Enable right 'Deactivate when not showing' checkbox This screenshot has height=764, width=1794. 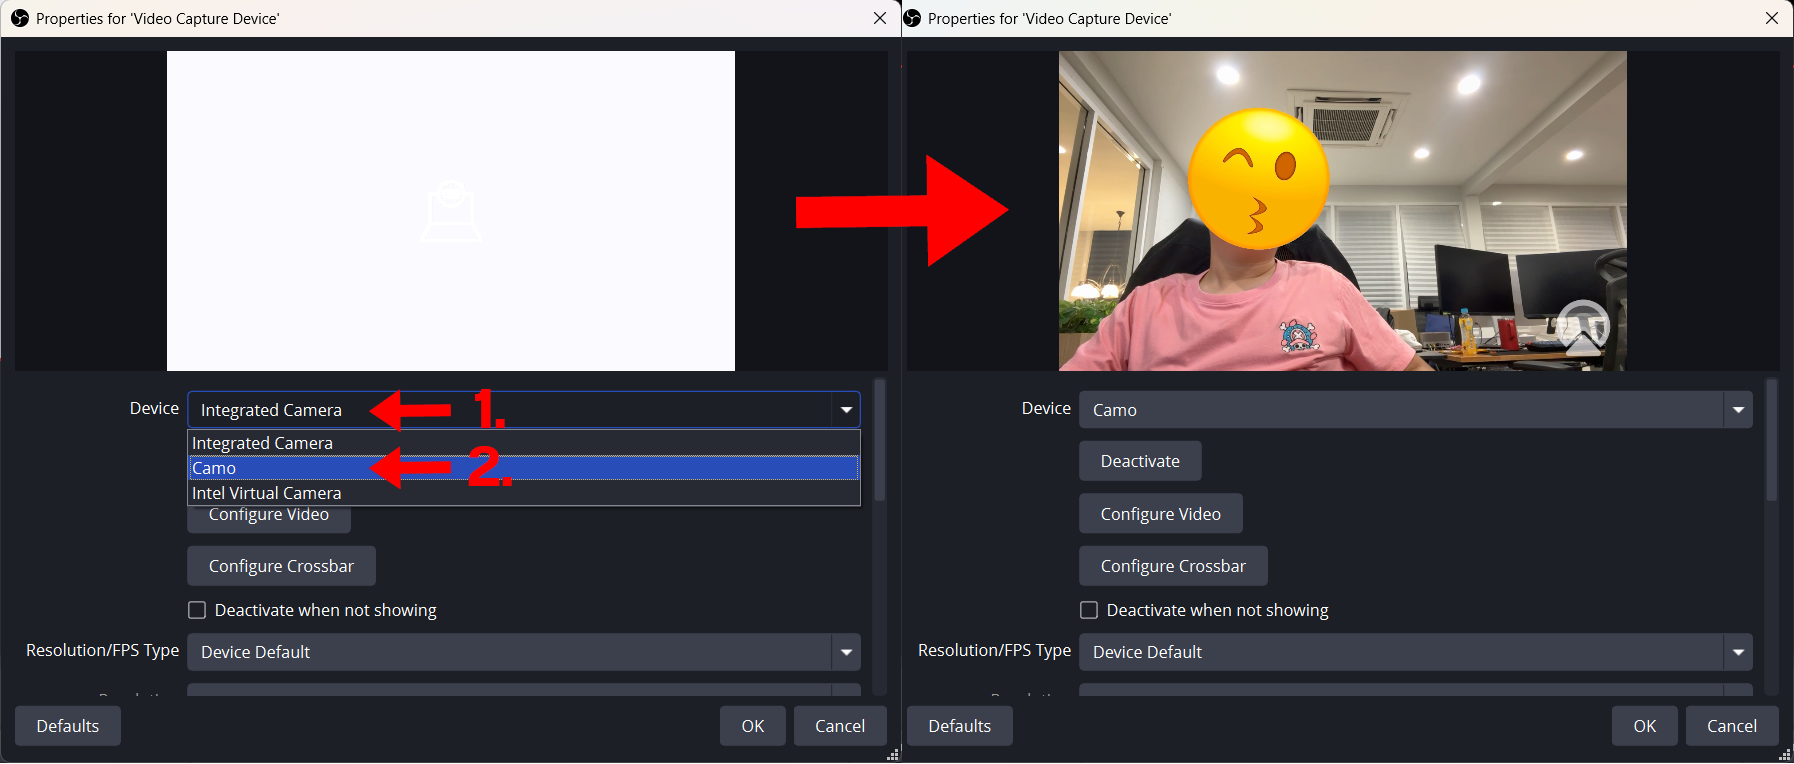[1089, 610]
